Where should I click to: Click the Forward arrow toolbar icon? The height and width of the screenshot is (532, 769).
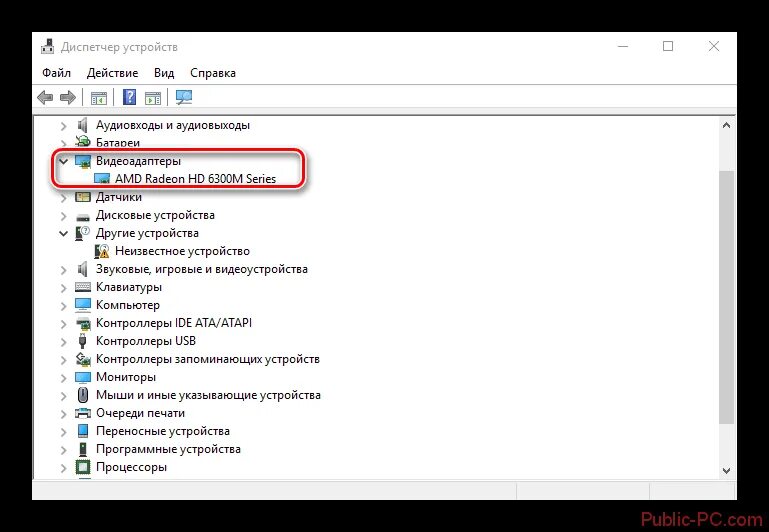coord(68,97)
